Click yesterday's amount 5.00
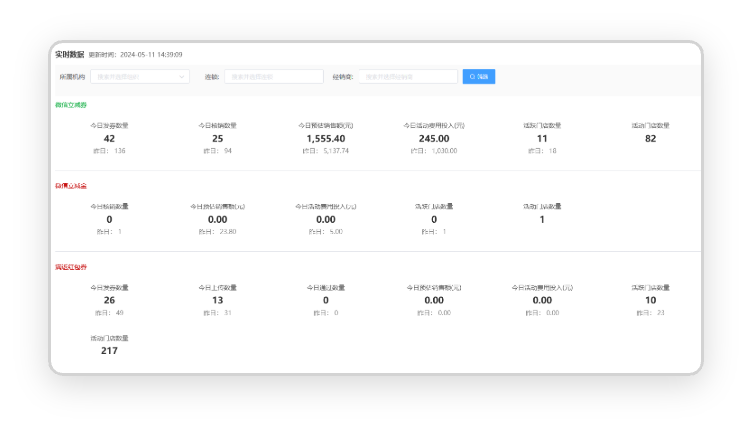Image resolution: width=752 pixels, height=432 pixels. click(x=336, y=232)
